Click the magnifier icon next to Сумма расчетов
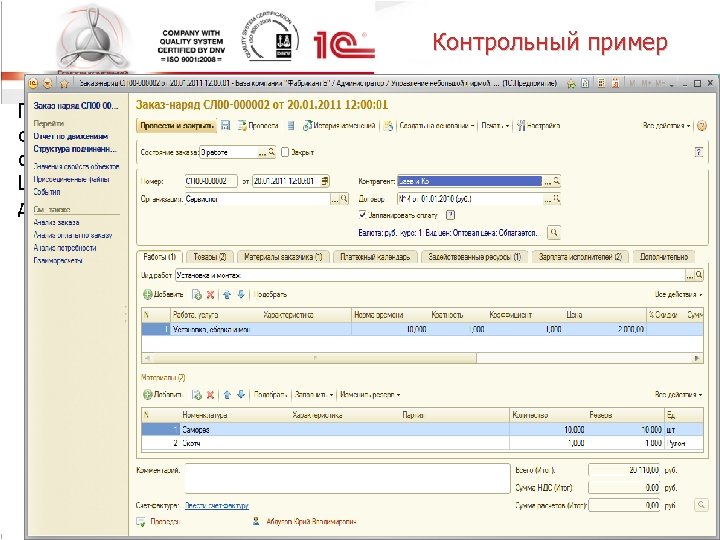The width and height of the screenshot is (720, 540). [x=701, y=505]
